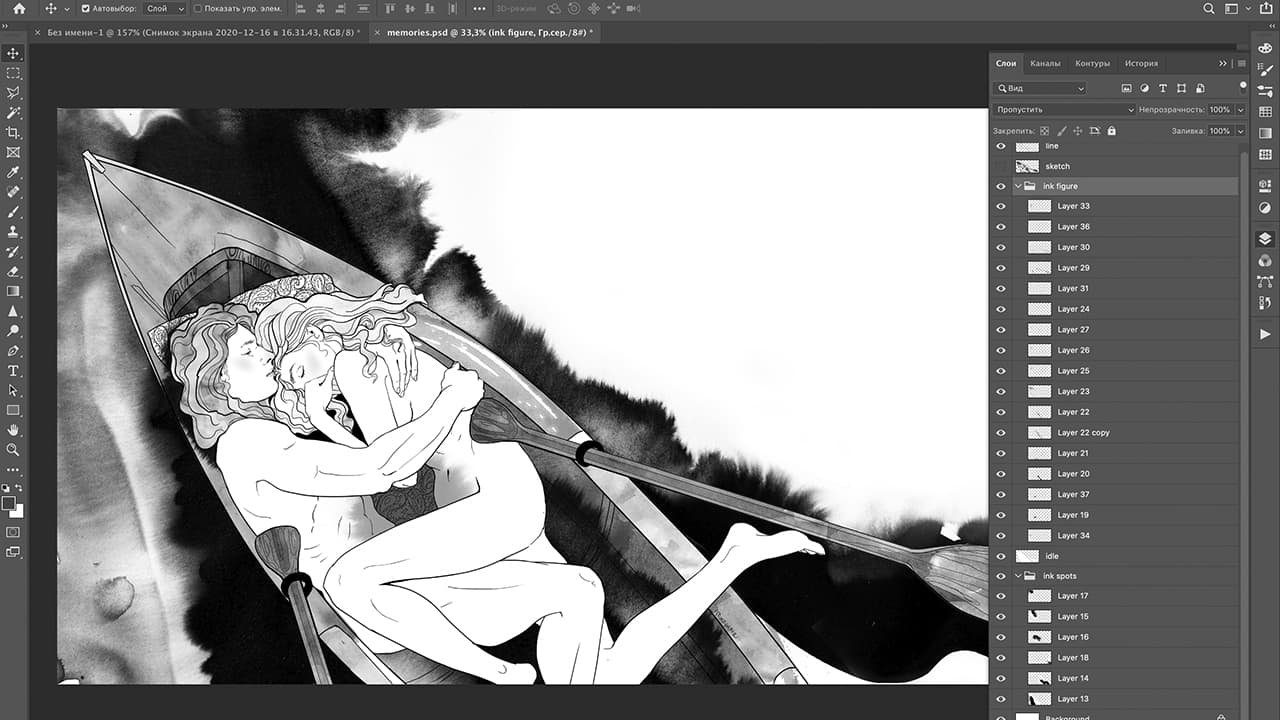Collapse the ink spots group
The width and height of the screenshot is (1280, 720).
(1018, 576)
